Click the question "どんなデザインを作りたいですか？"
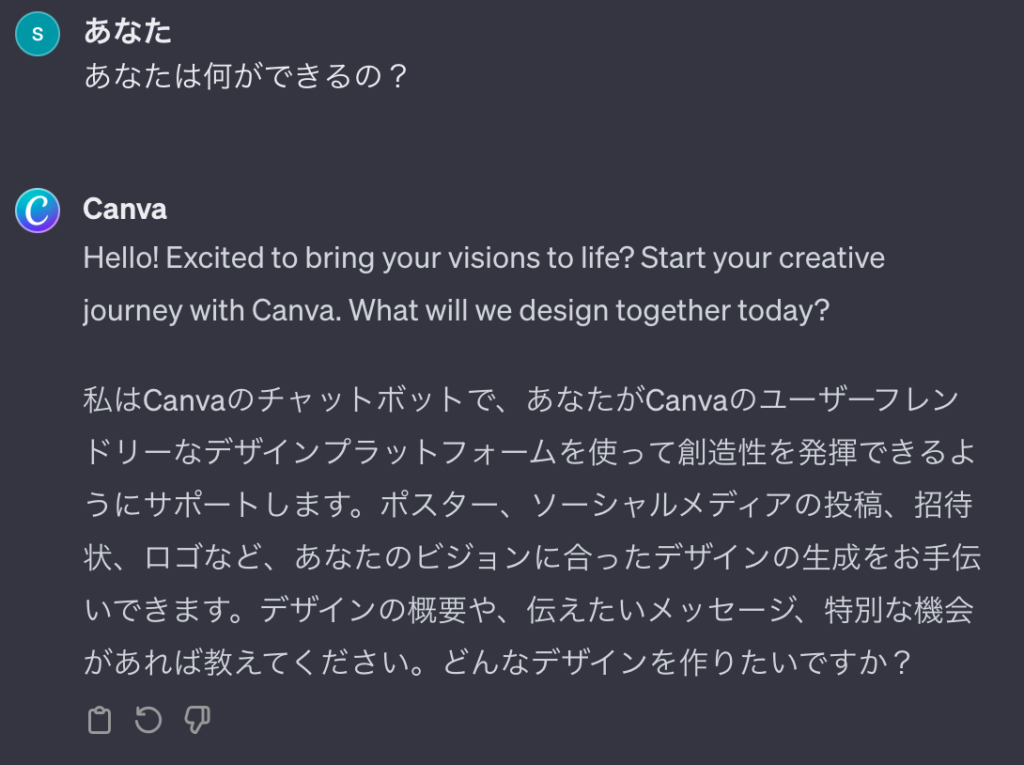Screen dimensions: 1024x765 [710, 662]
